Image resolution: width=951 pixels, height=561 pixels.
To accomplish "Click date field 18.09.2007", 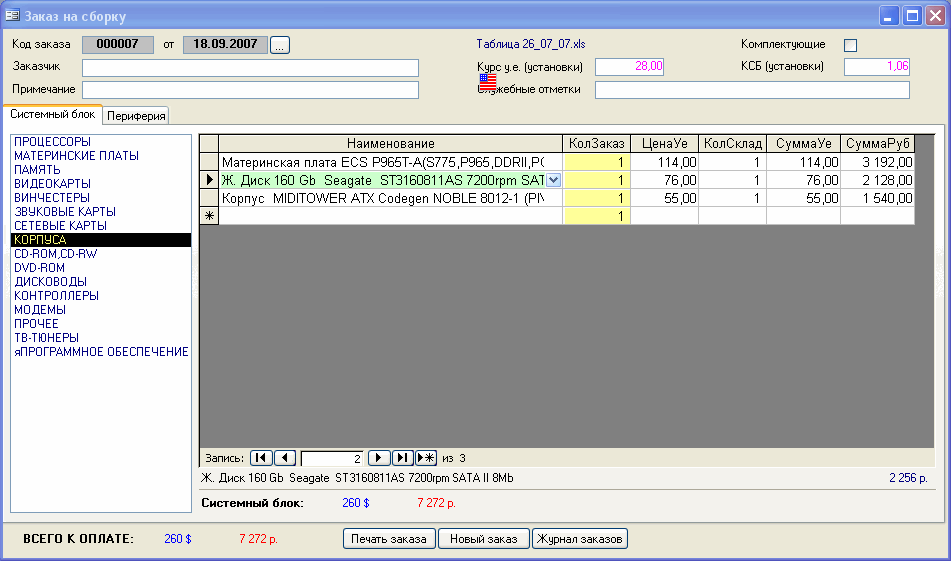I will pyautogui.click(x=225, y=44).
